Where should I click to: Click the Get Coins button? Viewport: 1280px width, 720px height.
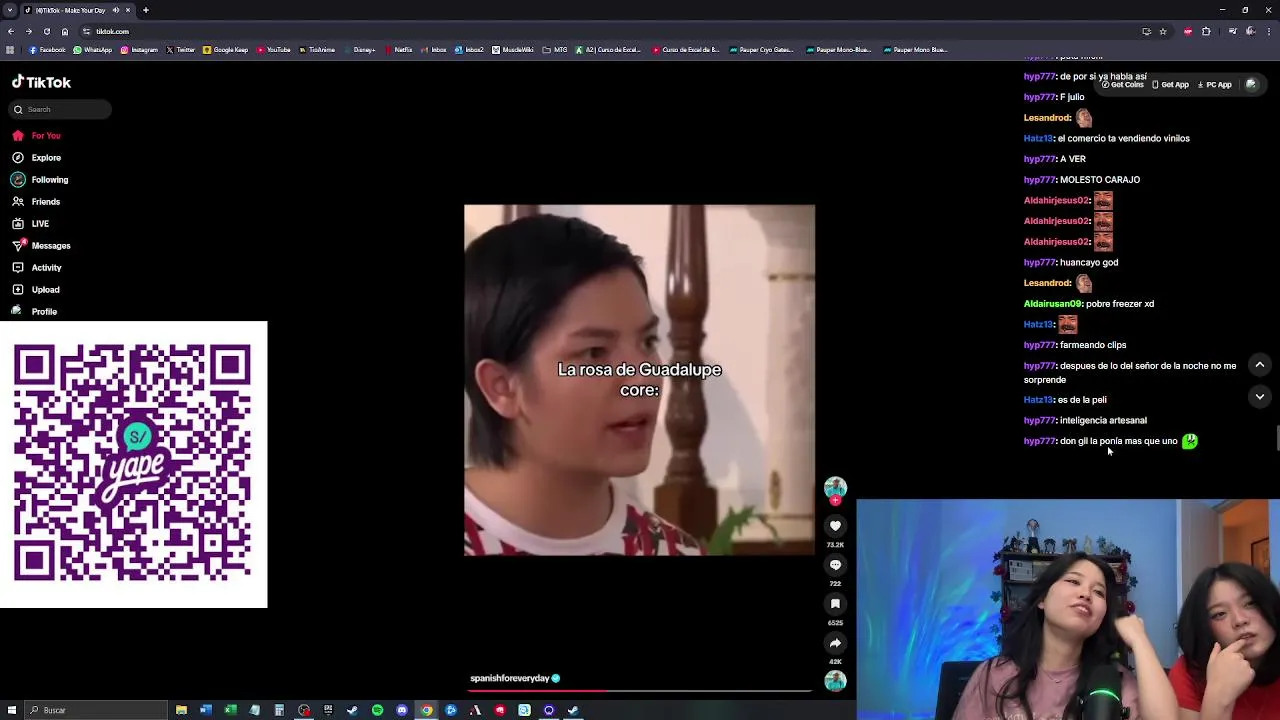click(x=1122, y=85)
